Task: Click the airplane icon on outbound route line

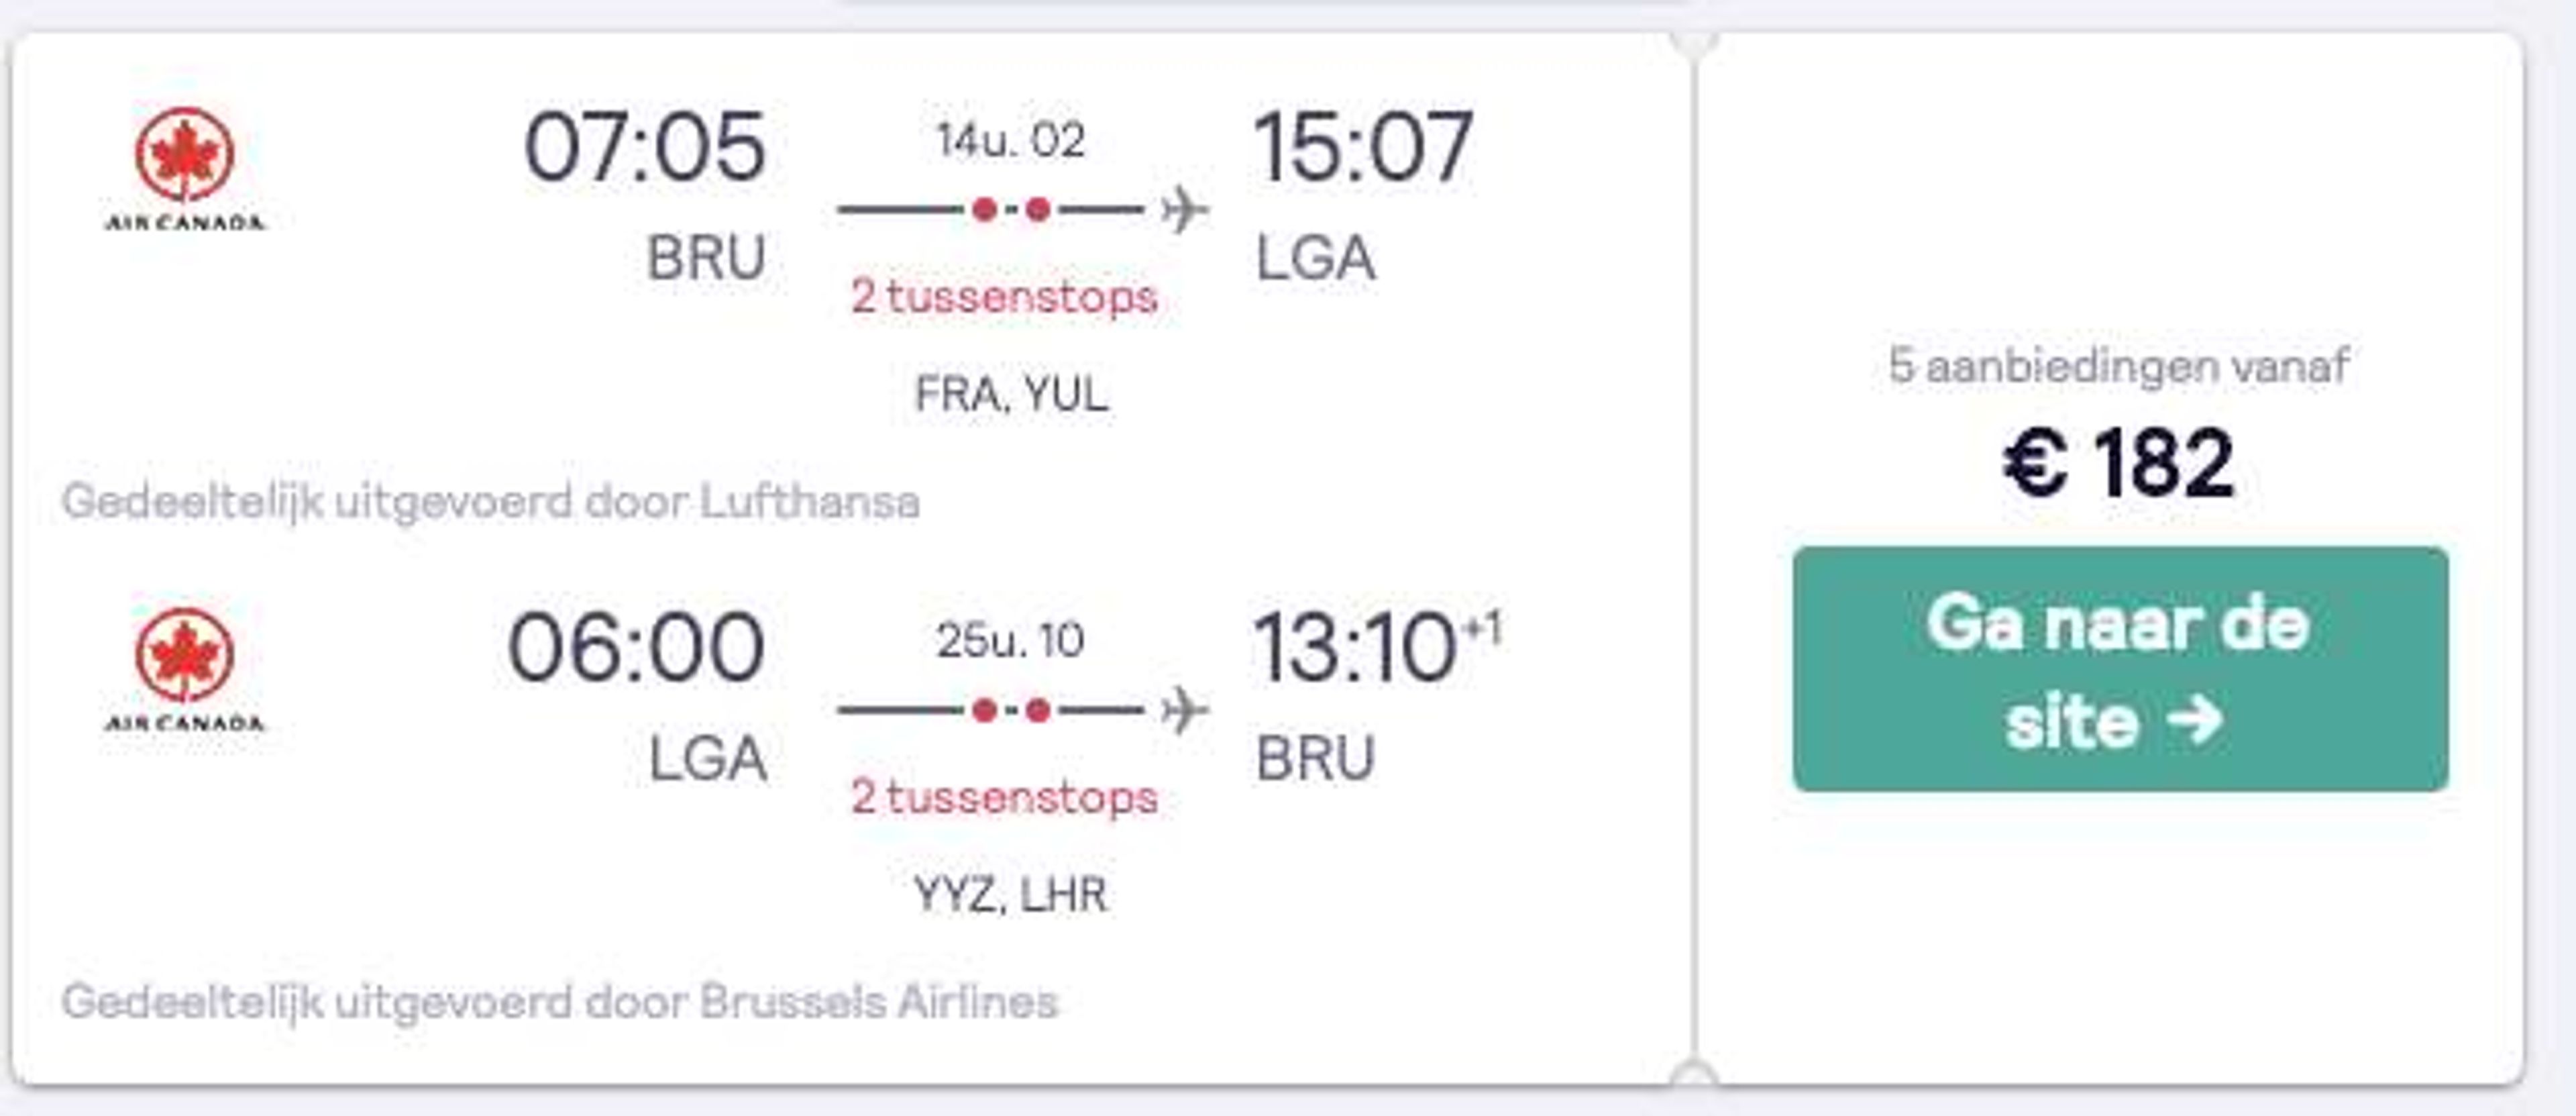Action: [x=1184, y=210]
